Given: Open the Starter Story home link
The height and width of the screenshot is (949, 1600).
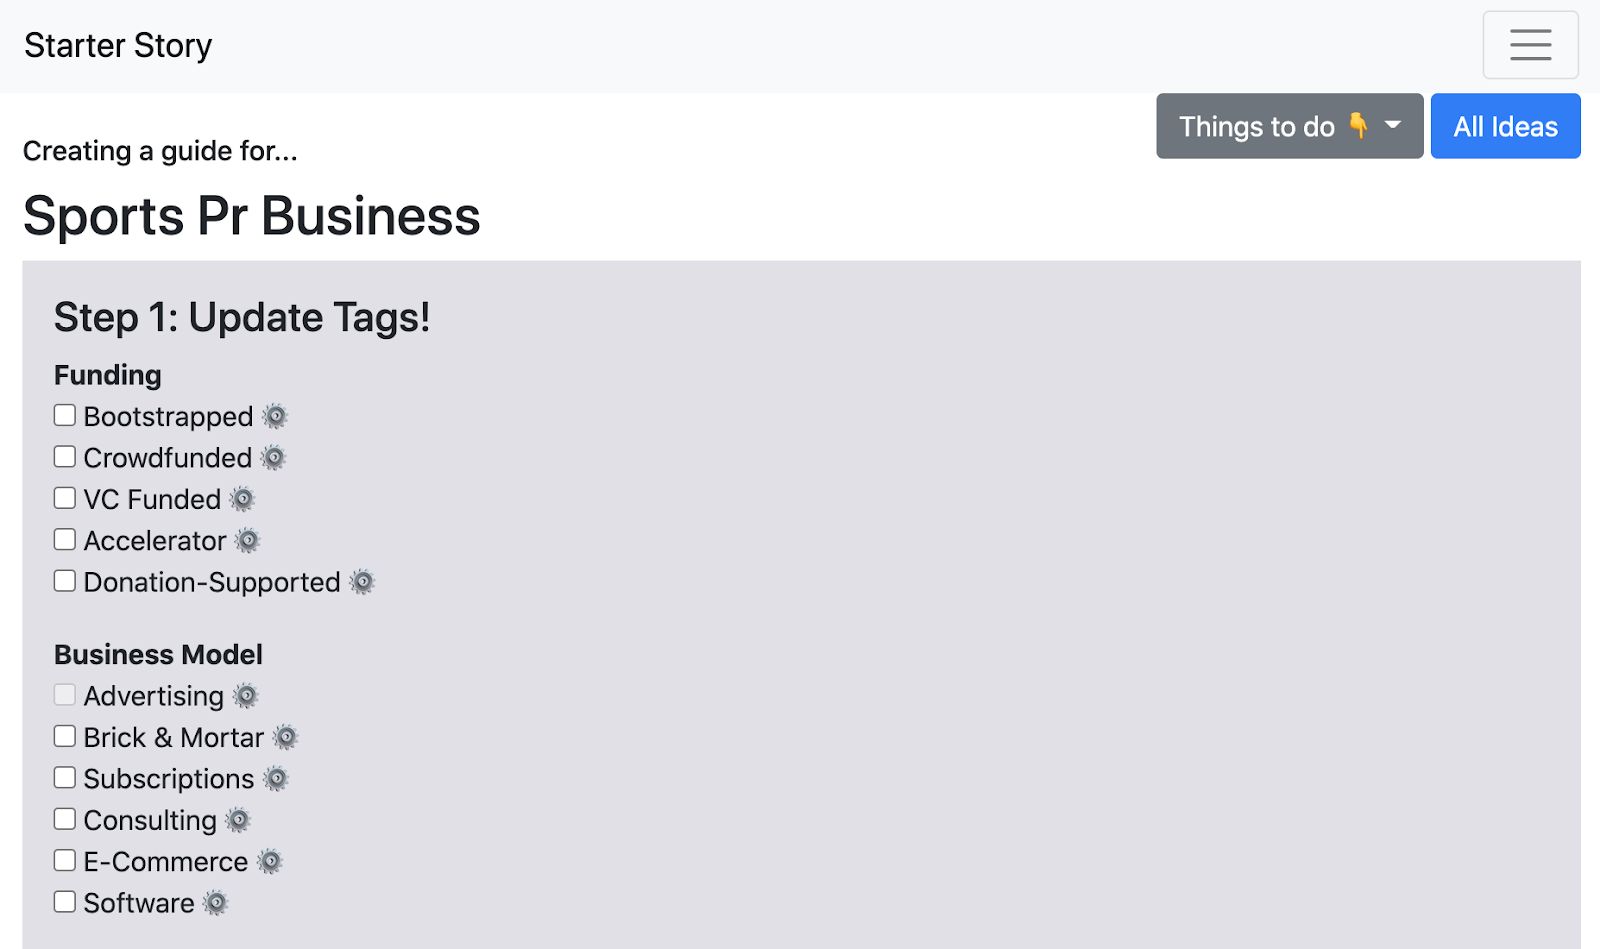Looking at the screenshot, I should (118, 46).
